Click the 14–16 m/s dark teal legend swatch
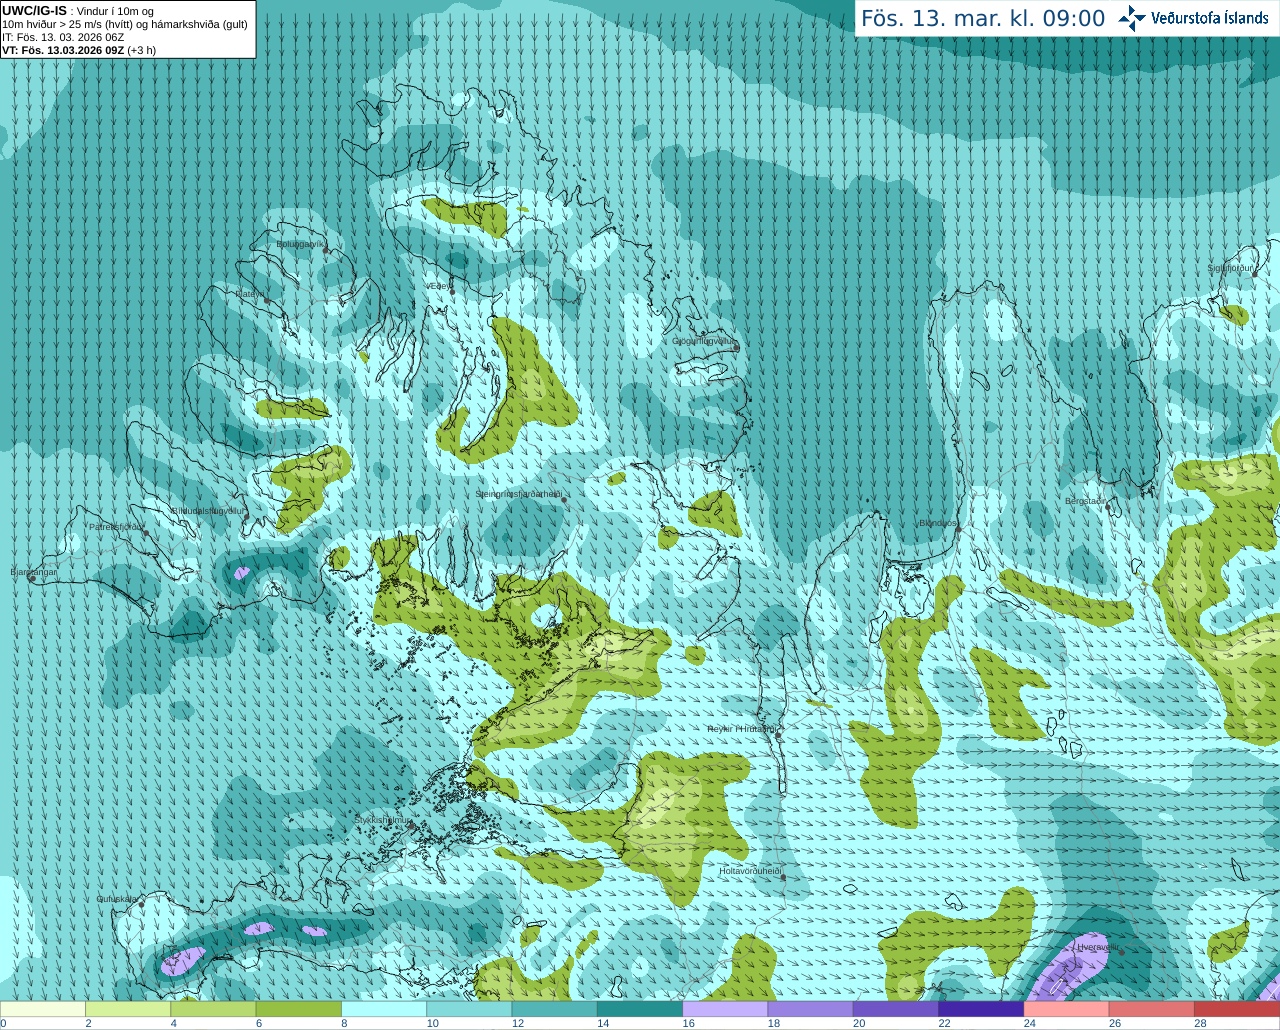Screen dimensions: 1280x1030 tap(640, 1009)
